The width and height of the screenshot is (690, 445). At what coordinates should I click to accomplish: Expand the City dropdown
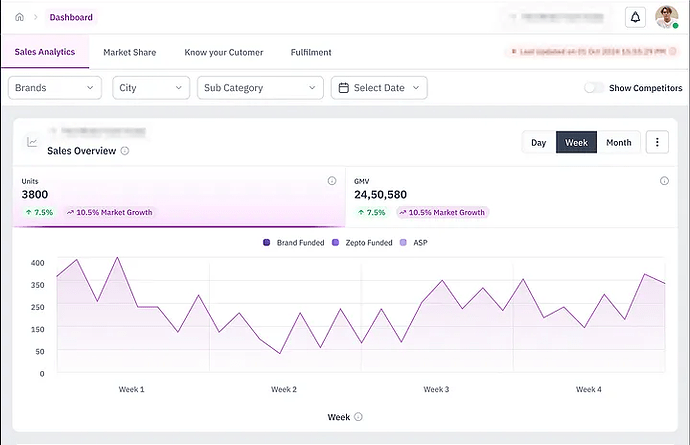(x=151, y=88)
